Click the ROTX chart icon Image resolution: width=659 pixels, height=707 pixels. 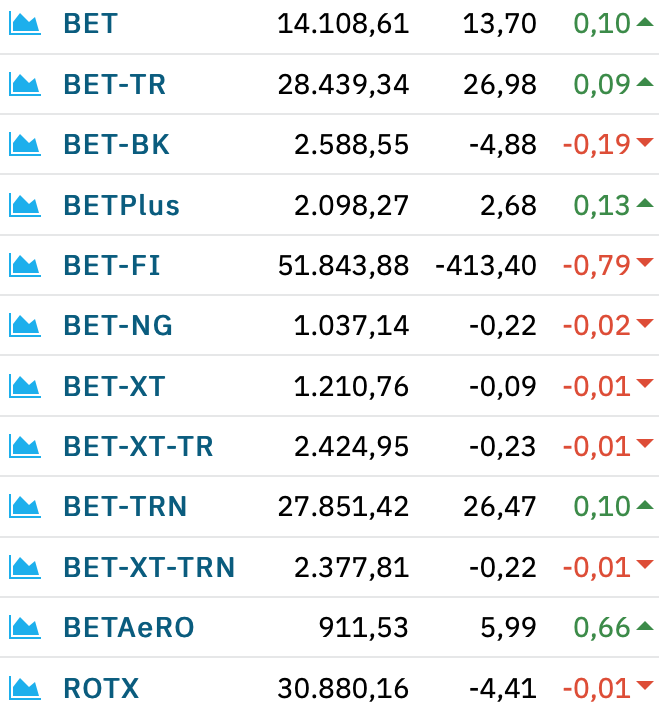[x=25, y=689]
